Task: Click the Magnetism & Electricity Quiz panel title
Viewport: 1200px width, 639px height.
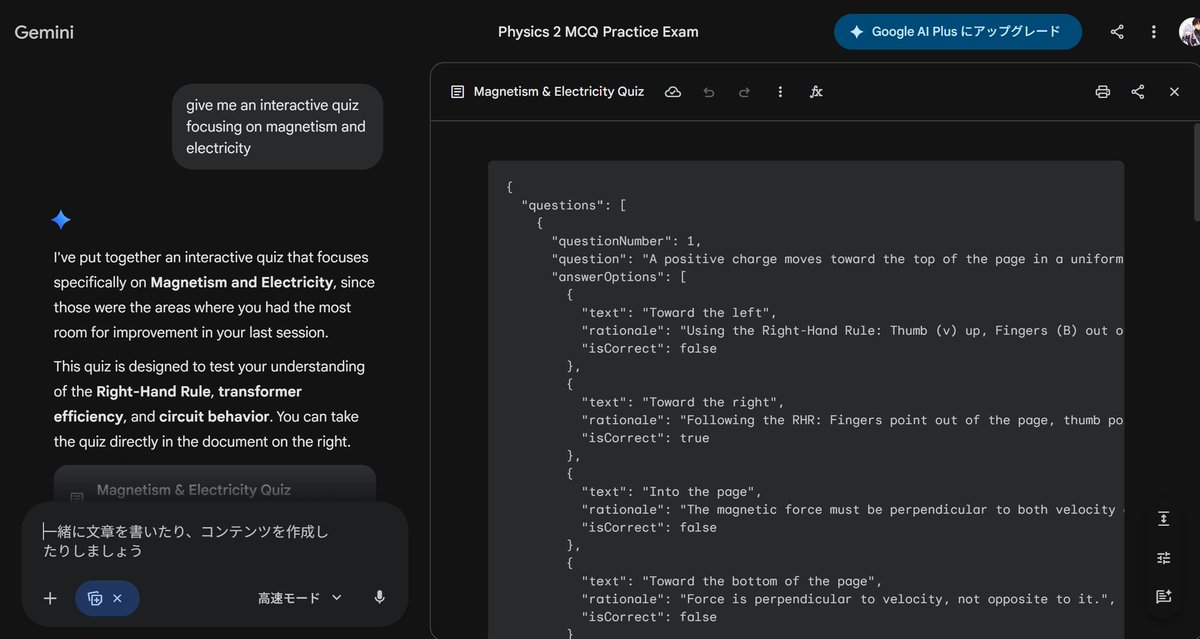Action: (x=559, y=92)
